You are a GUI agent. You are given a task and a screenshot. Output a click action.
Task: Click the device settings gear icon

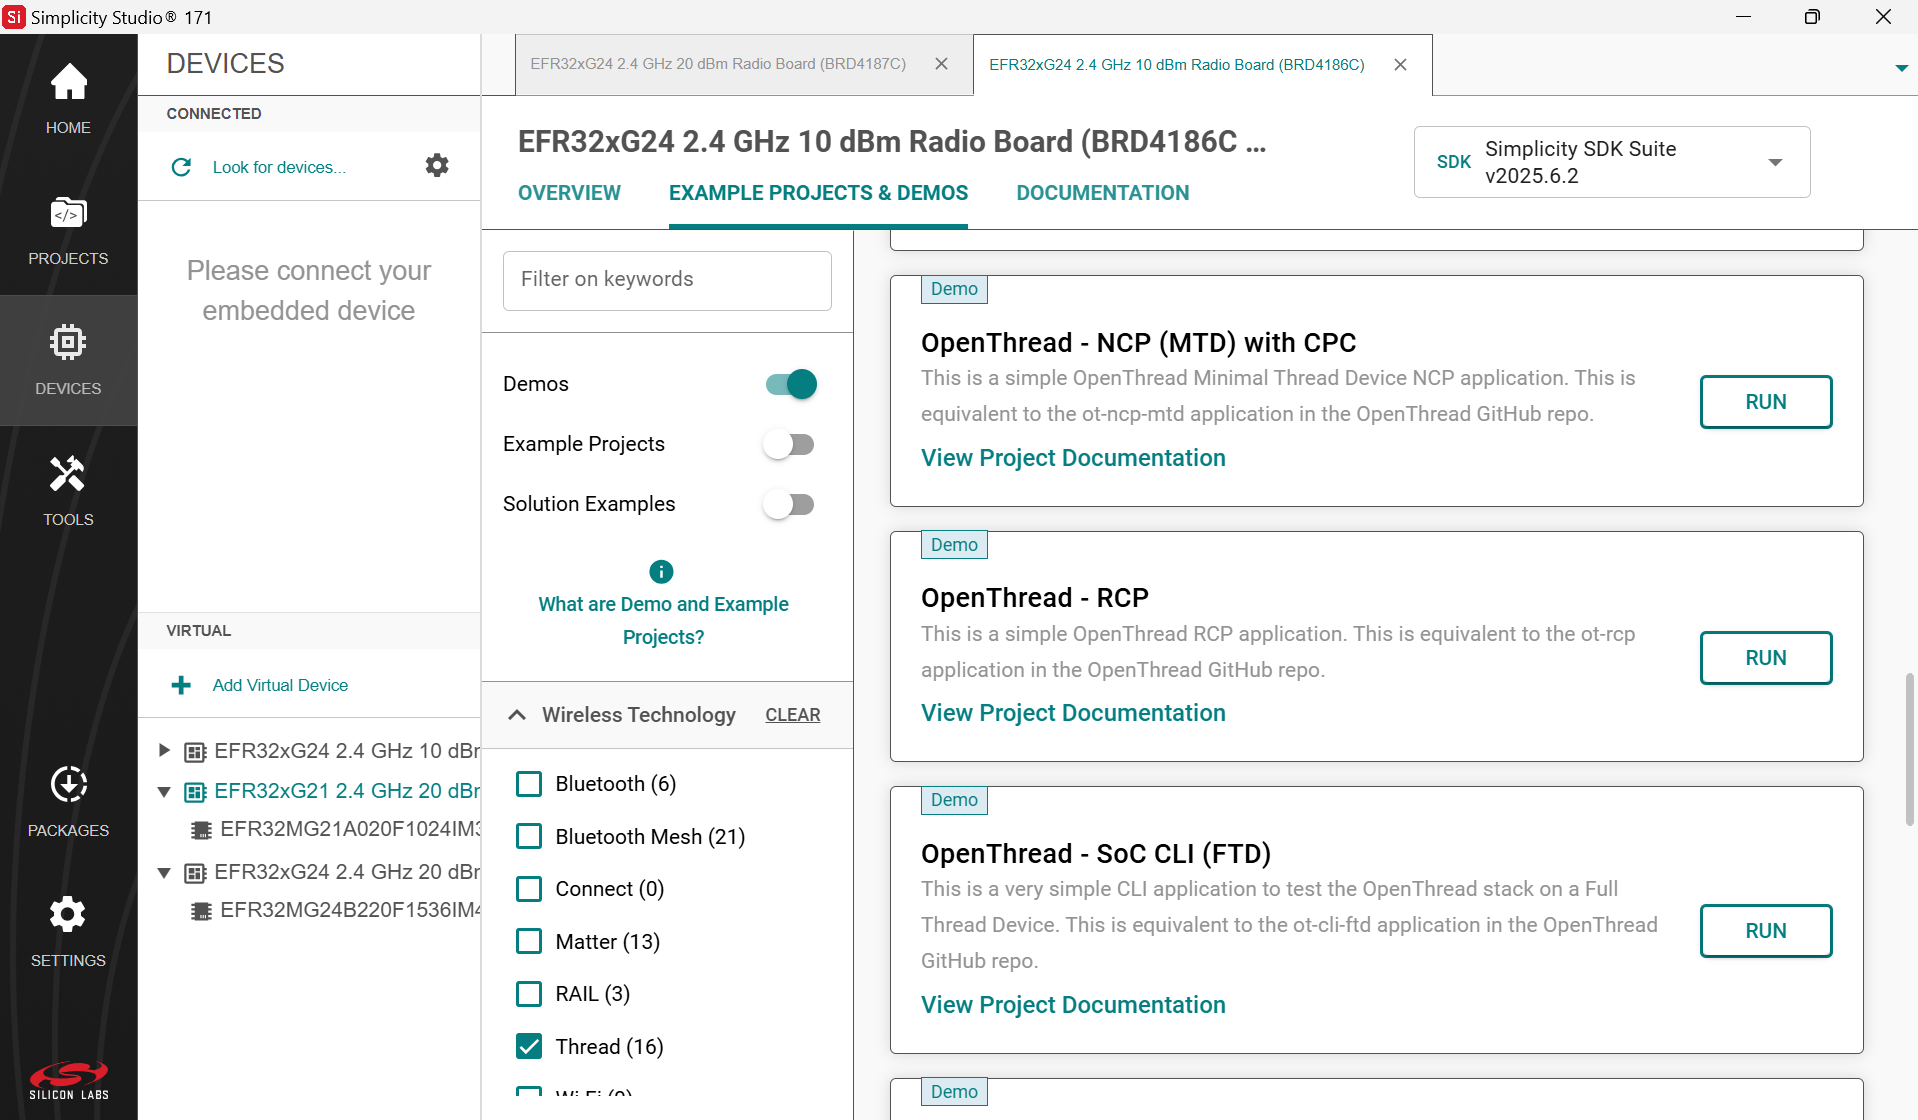click(437, 166)
